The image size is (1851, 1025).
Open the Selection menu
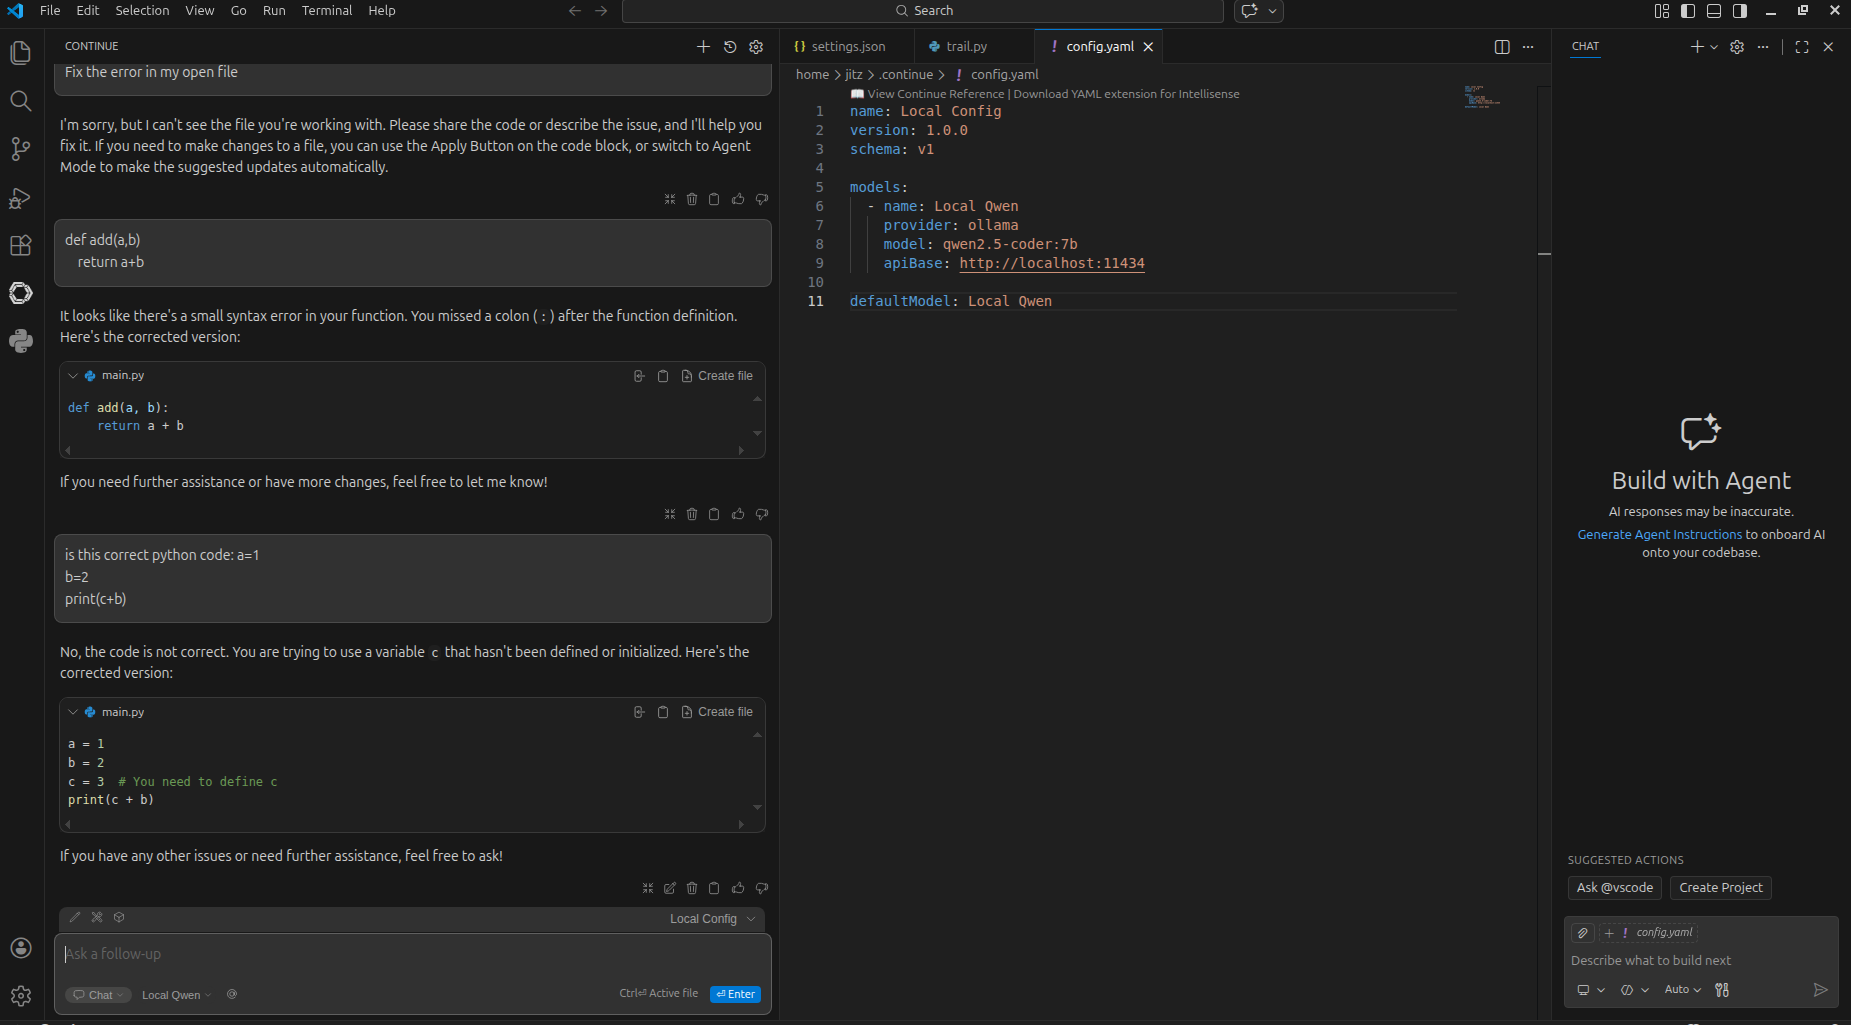point(142,11)
